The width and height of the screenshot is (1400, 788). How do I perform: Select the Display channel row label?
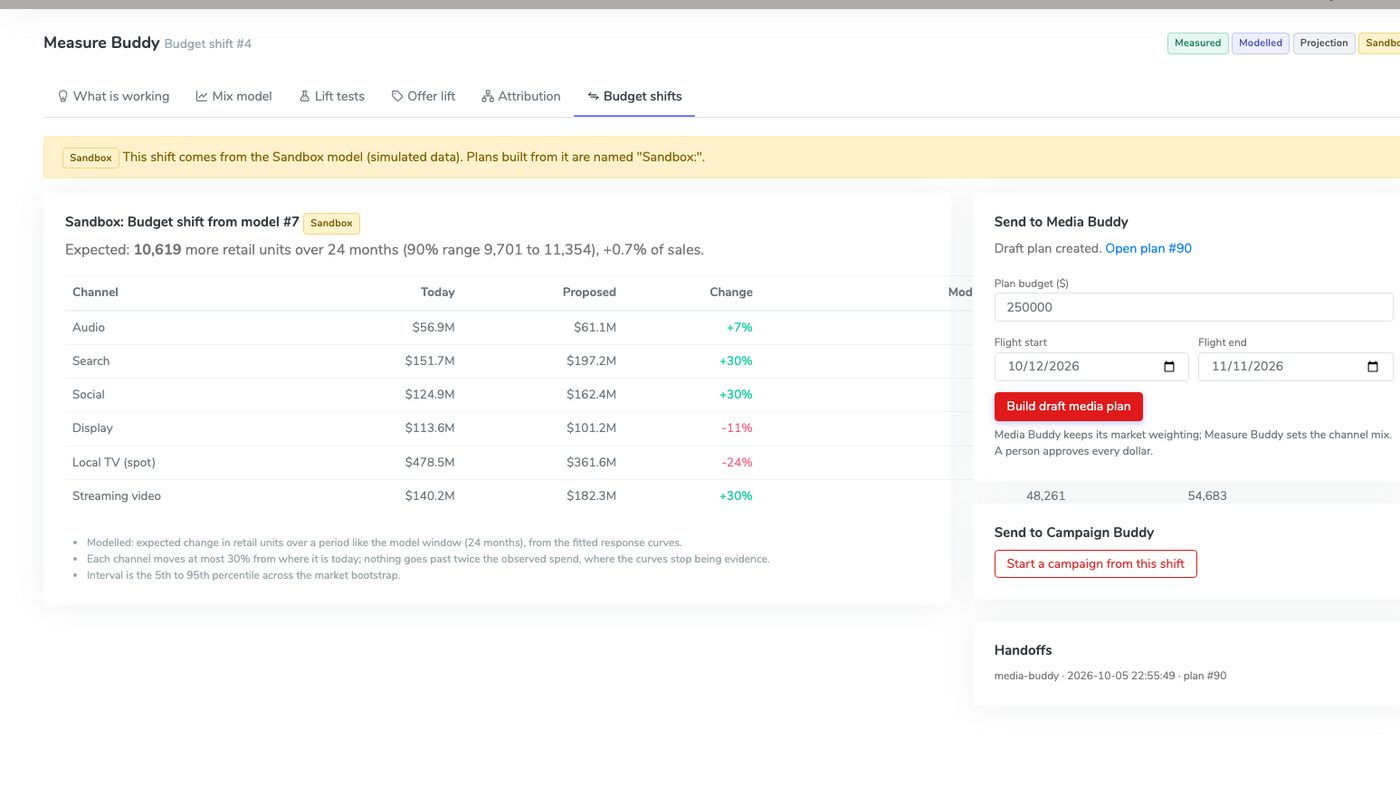pos(92,428)
